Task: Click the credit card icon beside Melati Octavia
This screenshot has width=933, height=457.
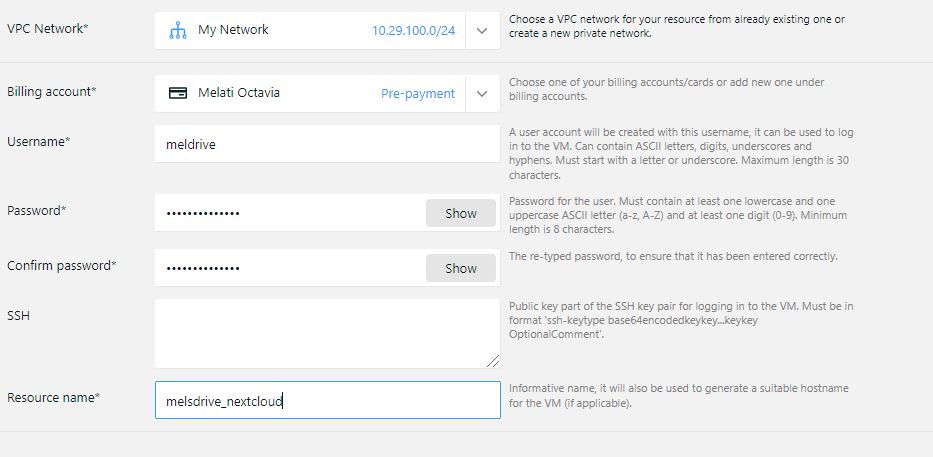Action: coord(178,93)
